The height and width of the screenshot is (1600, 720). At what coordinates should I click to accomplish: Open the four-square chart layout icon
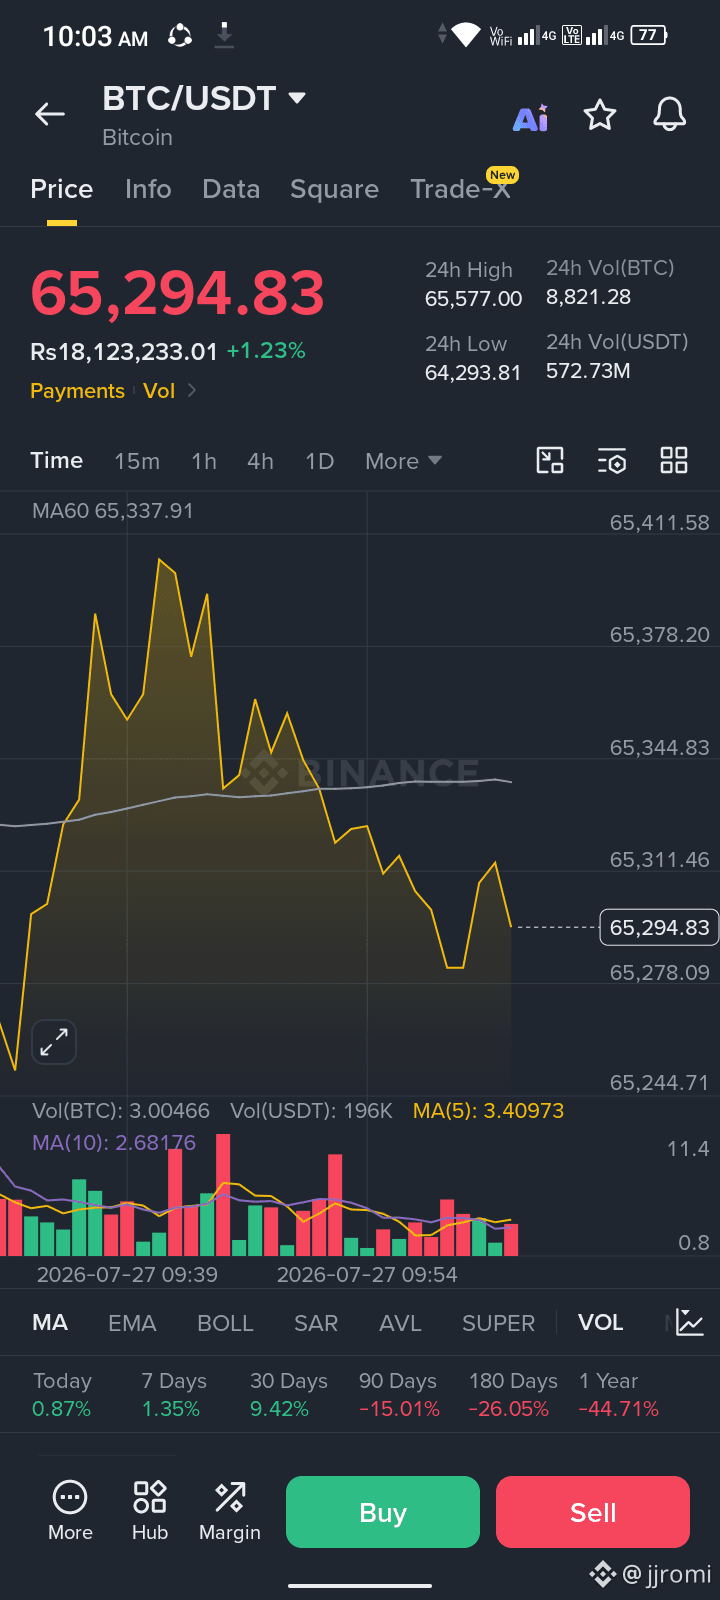point(674,460)
